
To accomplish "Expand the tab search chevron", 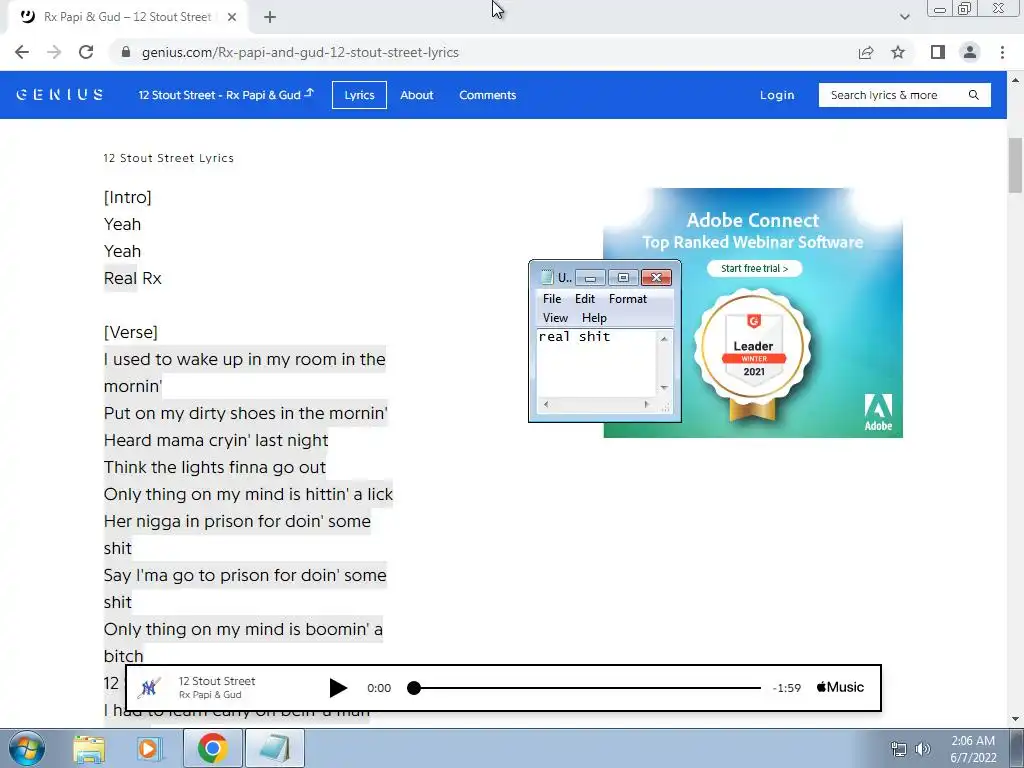I will 904,17.
